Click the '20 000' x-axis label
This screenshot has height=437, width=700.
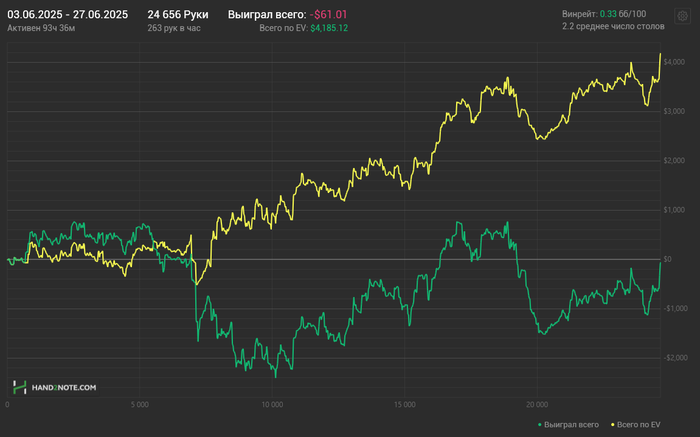pyautogui.click(x=537, y=405)
